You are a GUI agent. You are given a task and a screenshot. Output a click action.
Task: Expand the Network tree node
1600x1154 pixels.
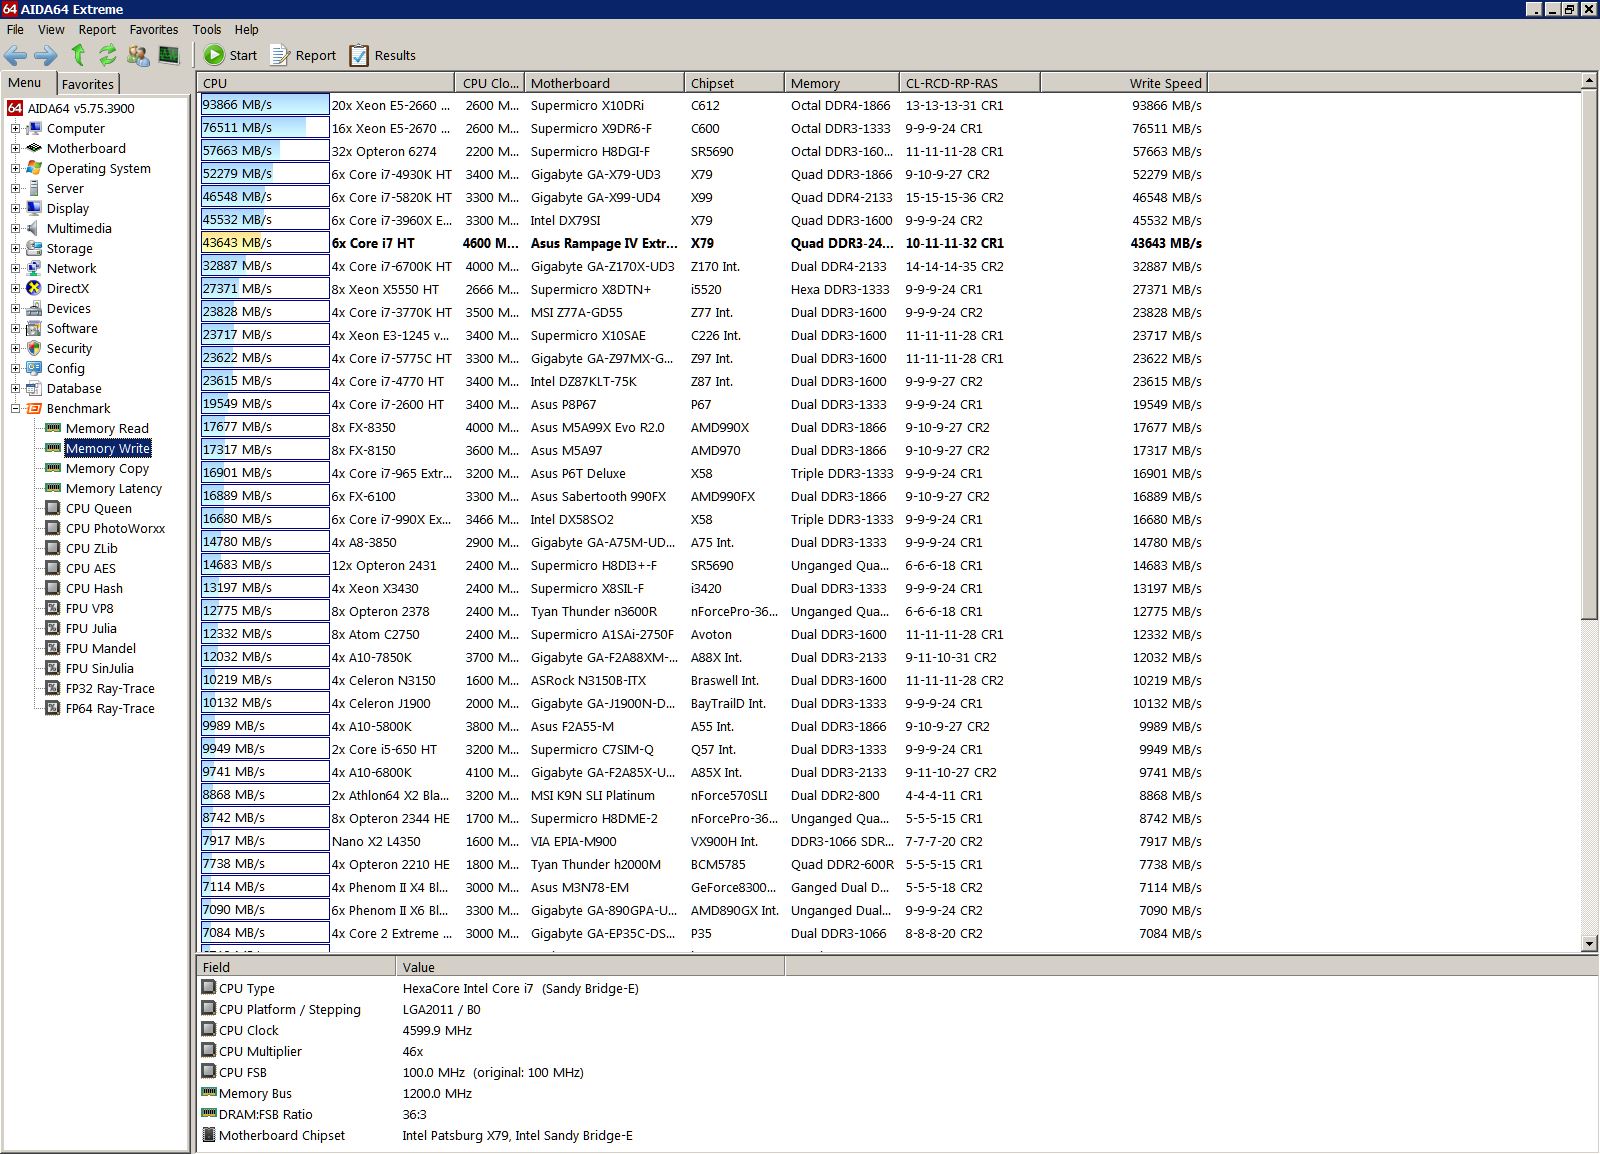16,269
